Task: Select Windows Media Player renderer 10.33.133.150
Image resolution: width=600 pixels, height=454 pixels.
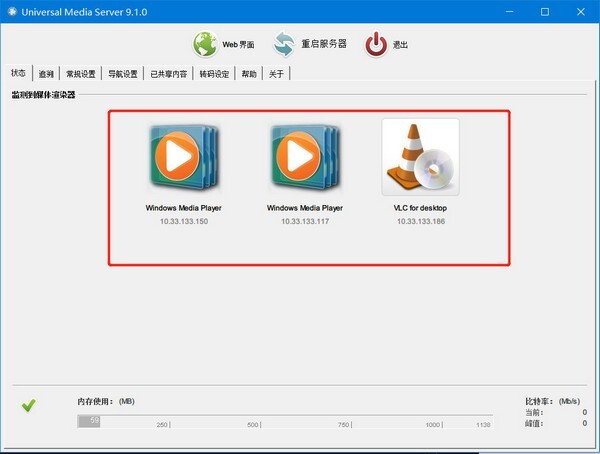Action: pyautogui.click(x=184, y=157)
